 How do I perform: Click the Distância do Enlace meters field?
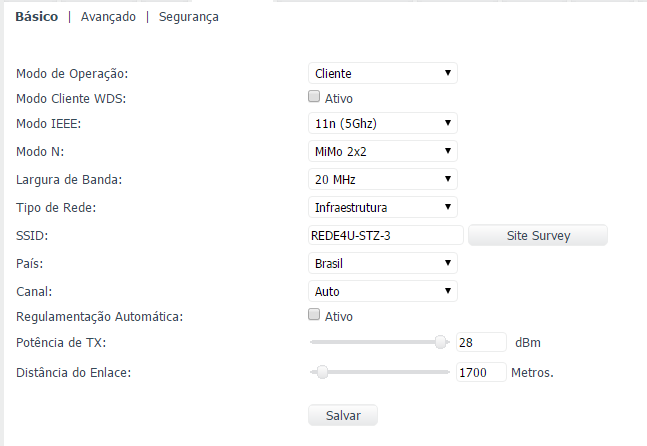pos(481,372)
